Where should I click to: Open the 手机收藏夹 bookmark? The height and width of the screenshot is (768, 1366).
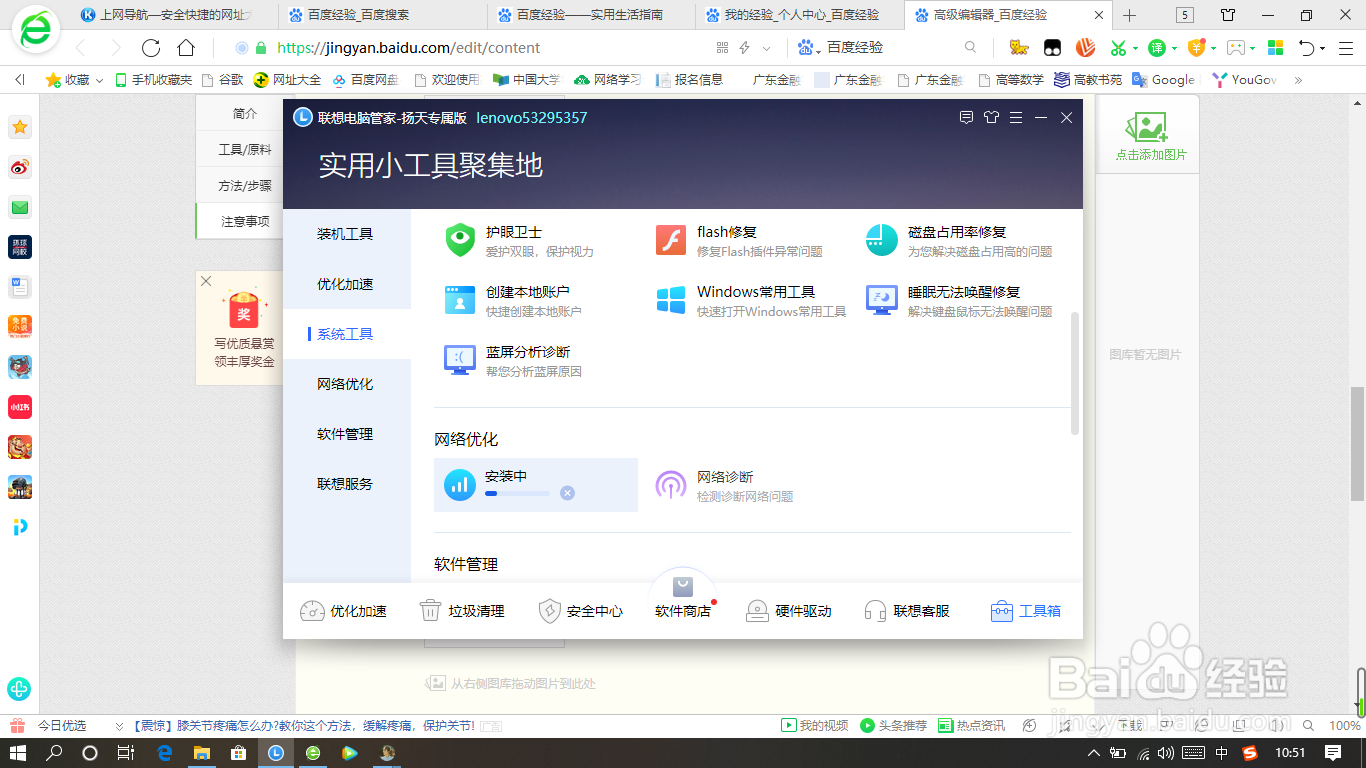tap(153, 80)
